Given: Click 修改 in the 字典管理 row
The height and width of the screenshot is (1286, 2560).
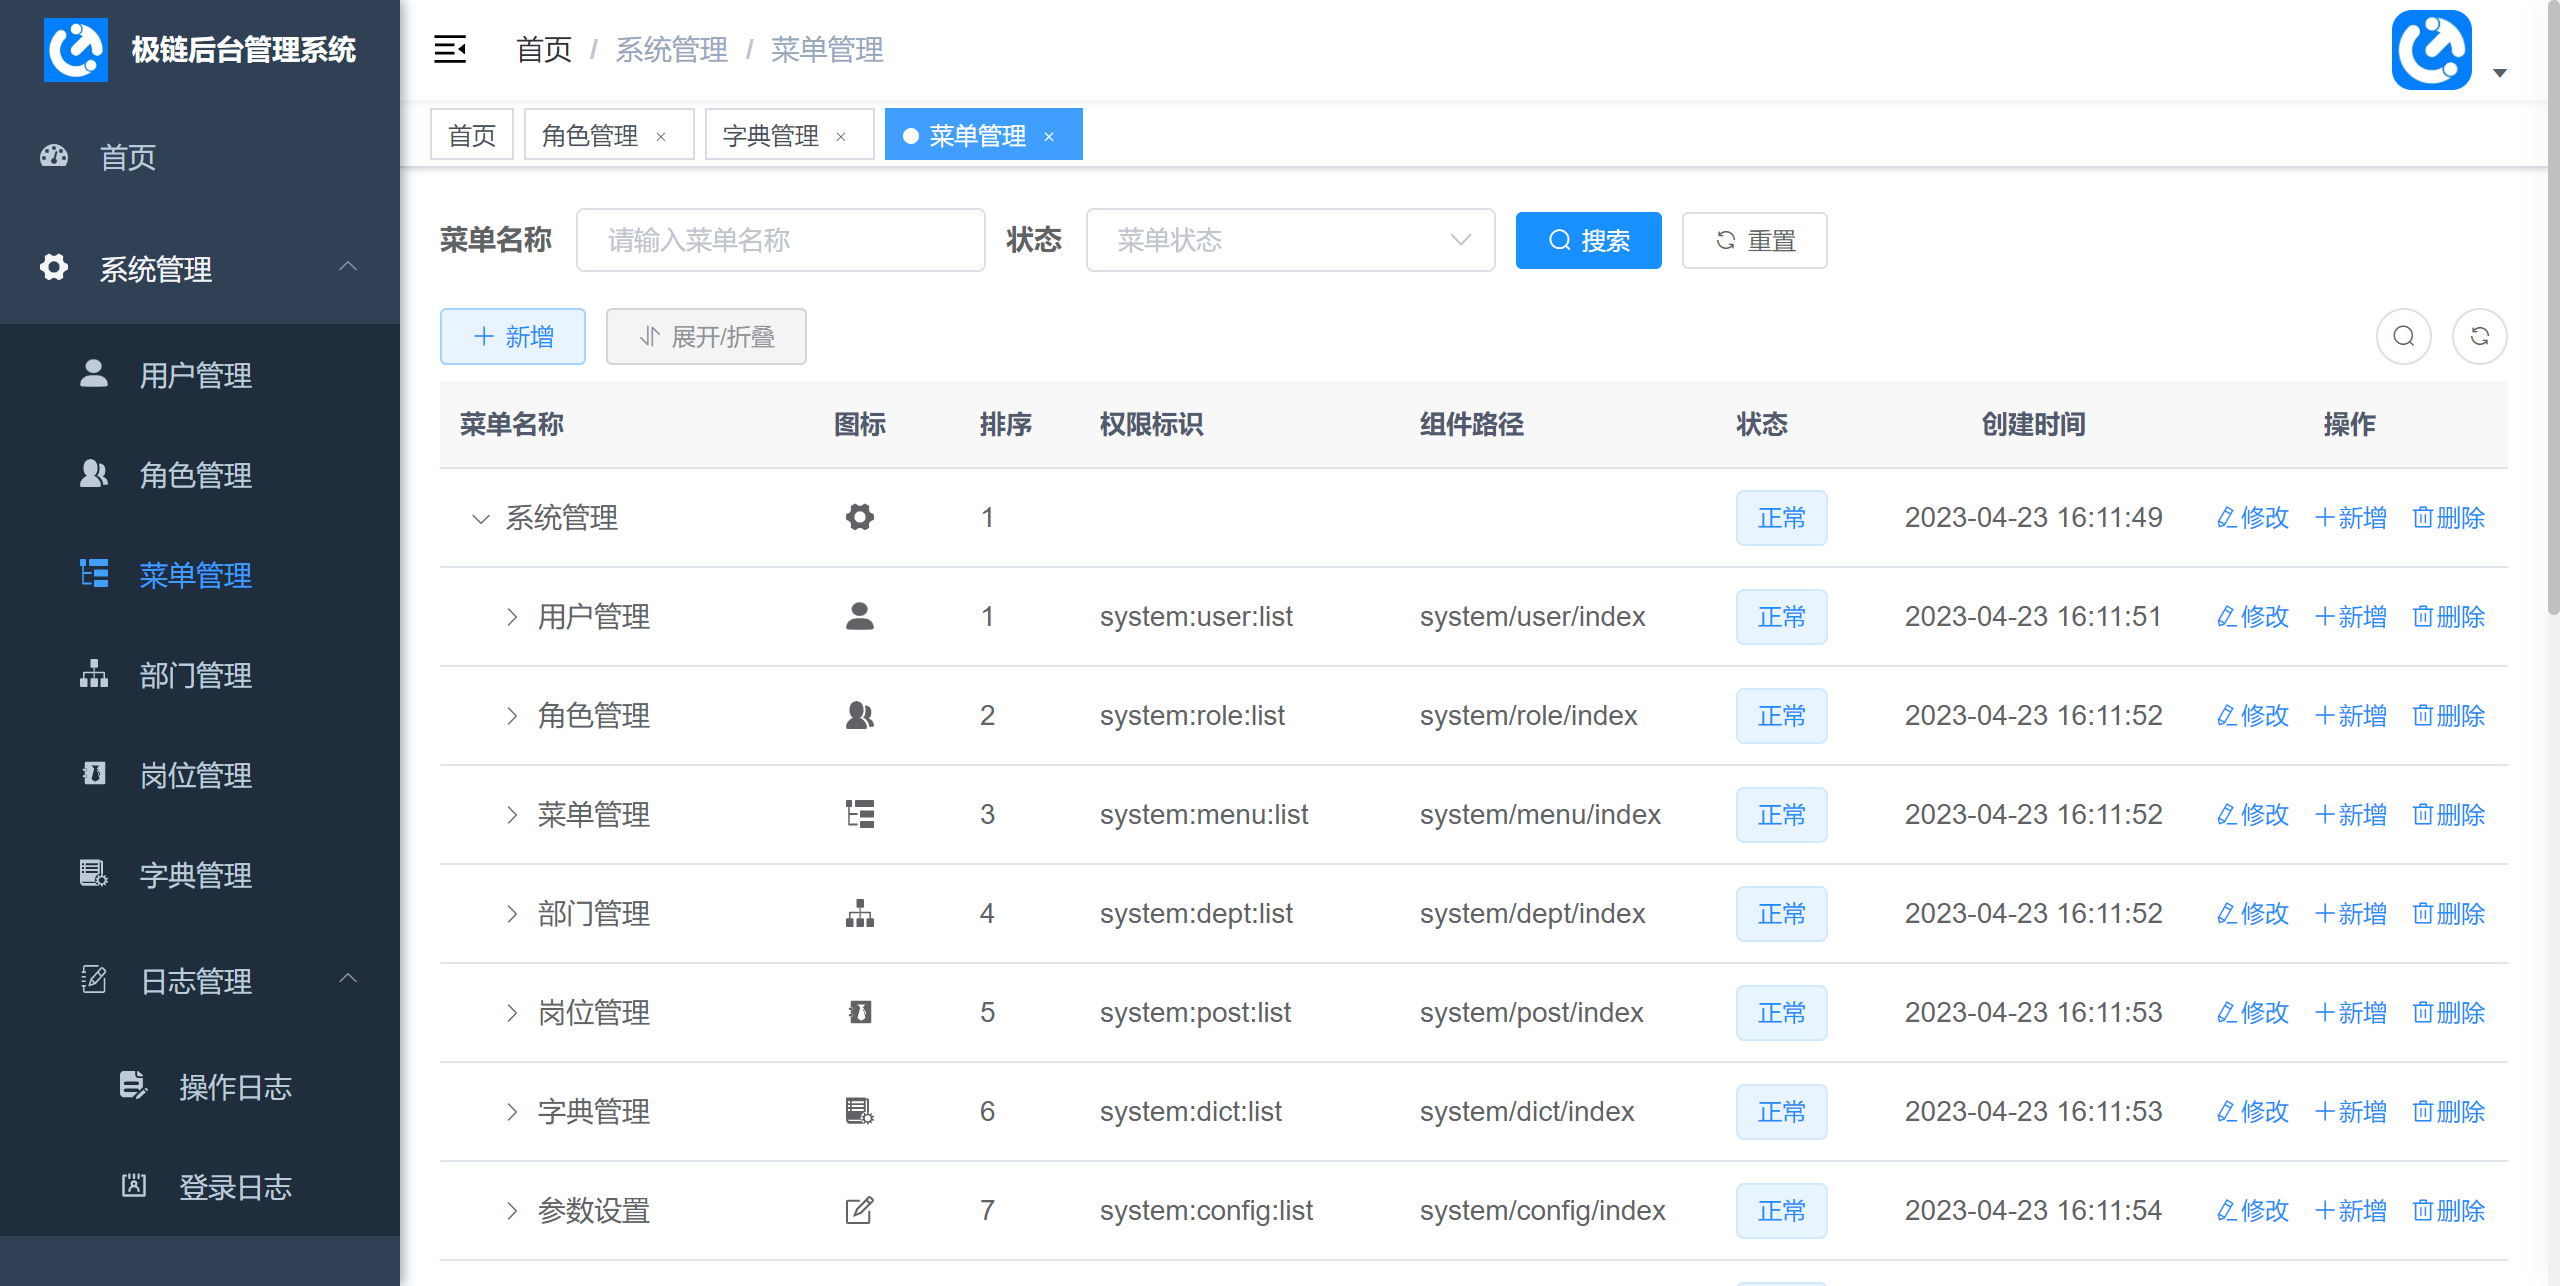Looking at the screenshot, I should coord(2252,1112).
